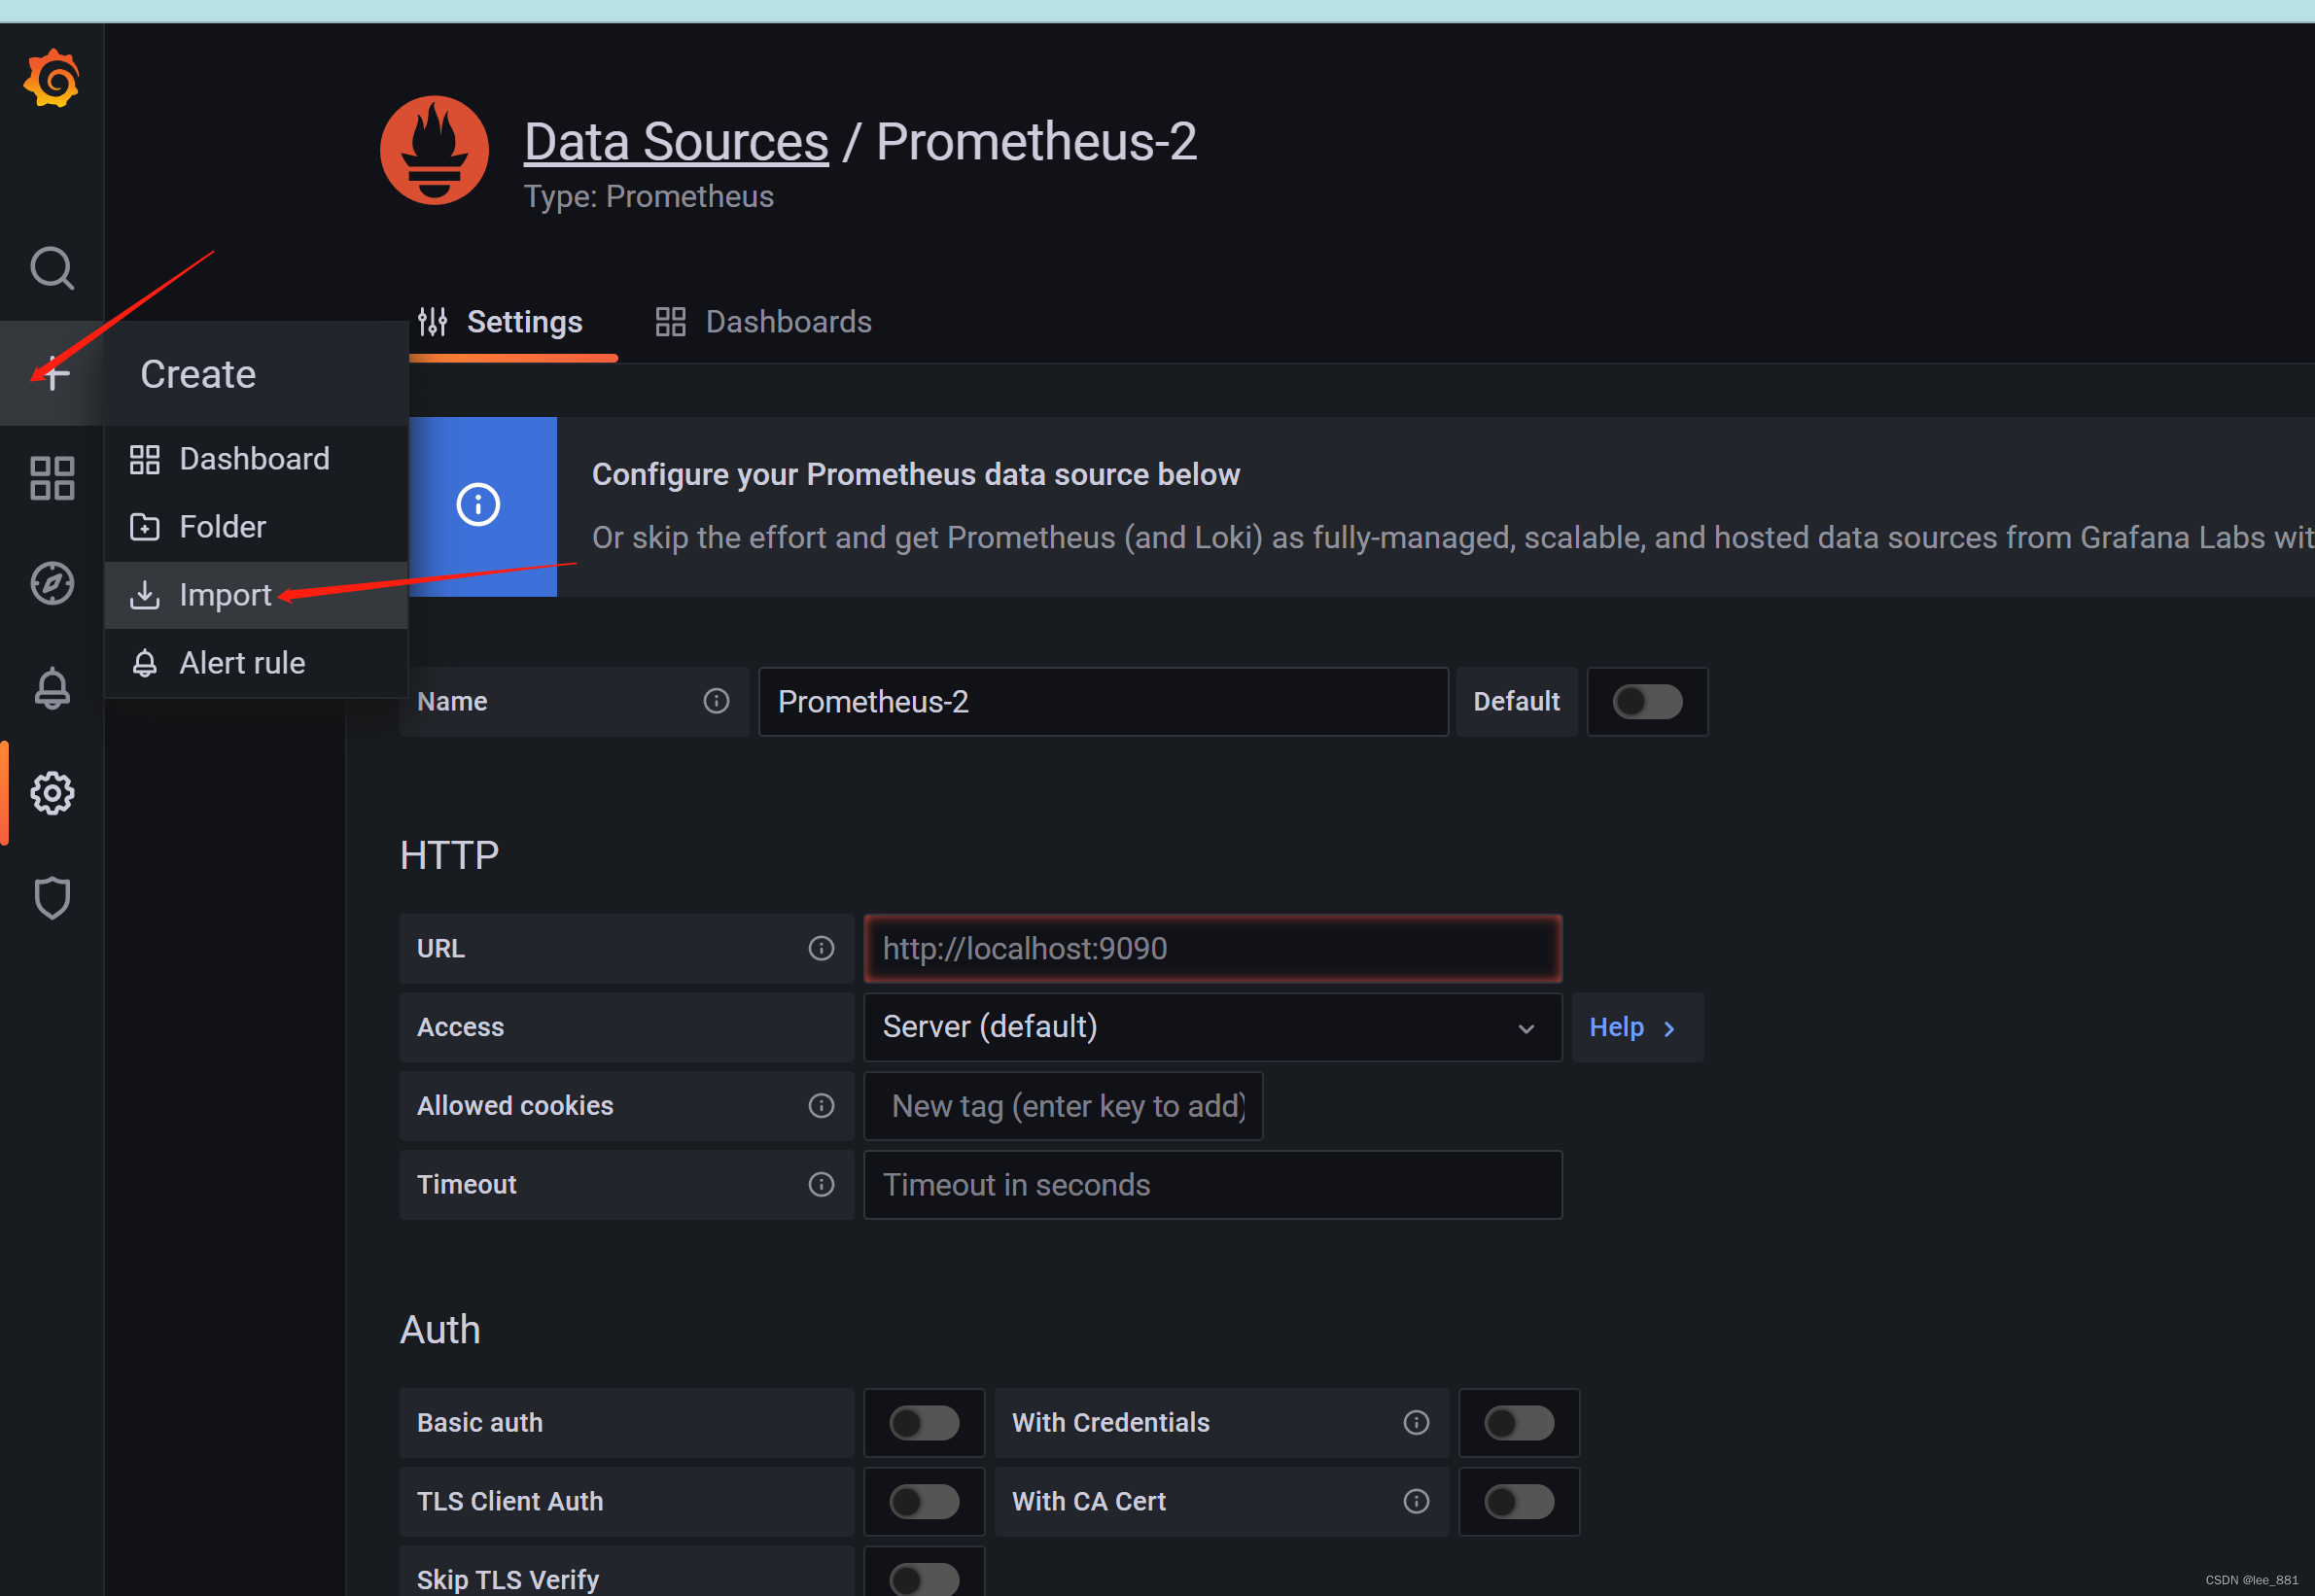This screenshot has width=2315, height=1596.
Task: Open the Explore compass icon
Action: tap(52, 583)
